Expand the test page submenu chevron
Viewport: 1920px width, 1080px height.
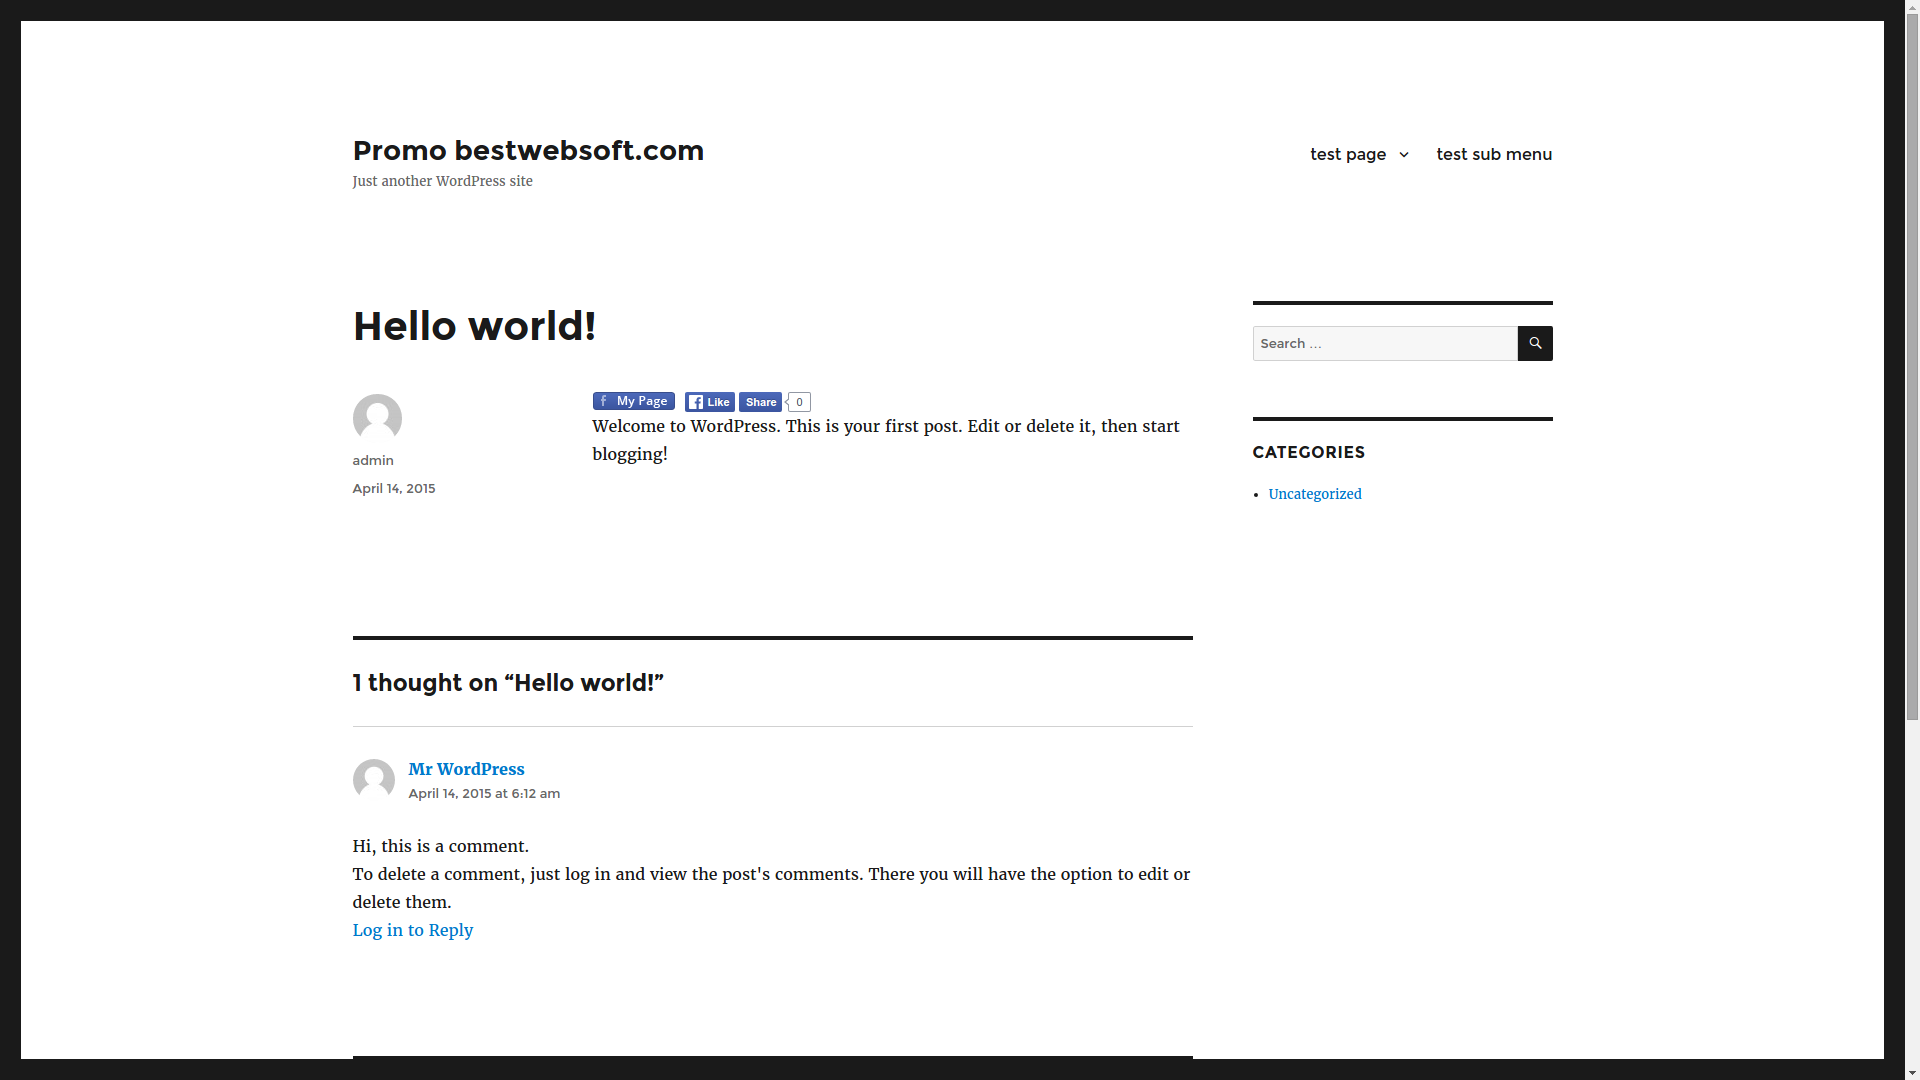click(x=1404, y=154)
